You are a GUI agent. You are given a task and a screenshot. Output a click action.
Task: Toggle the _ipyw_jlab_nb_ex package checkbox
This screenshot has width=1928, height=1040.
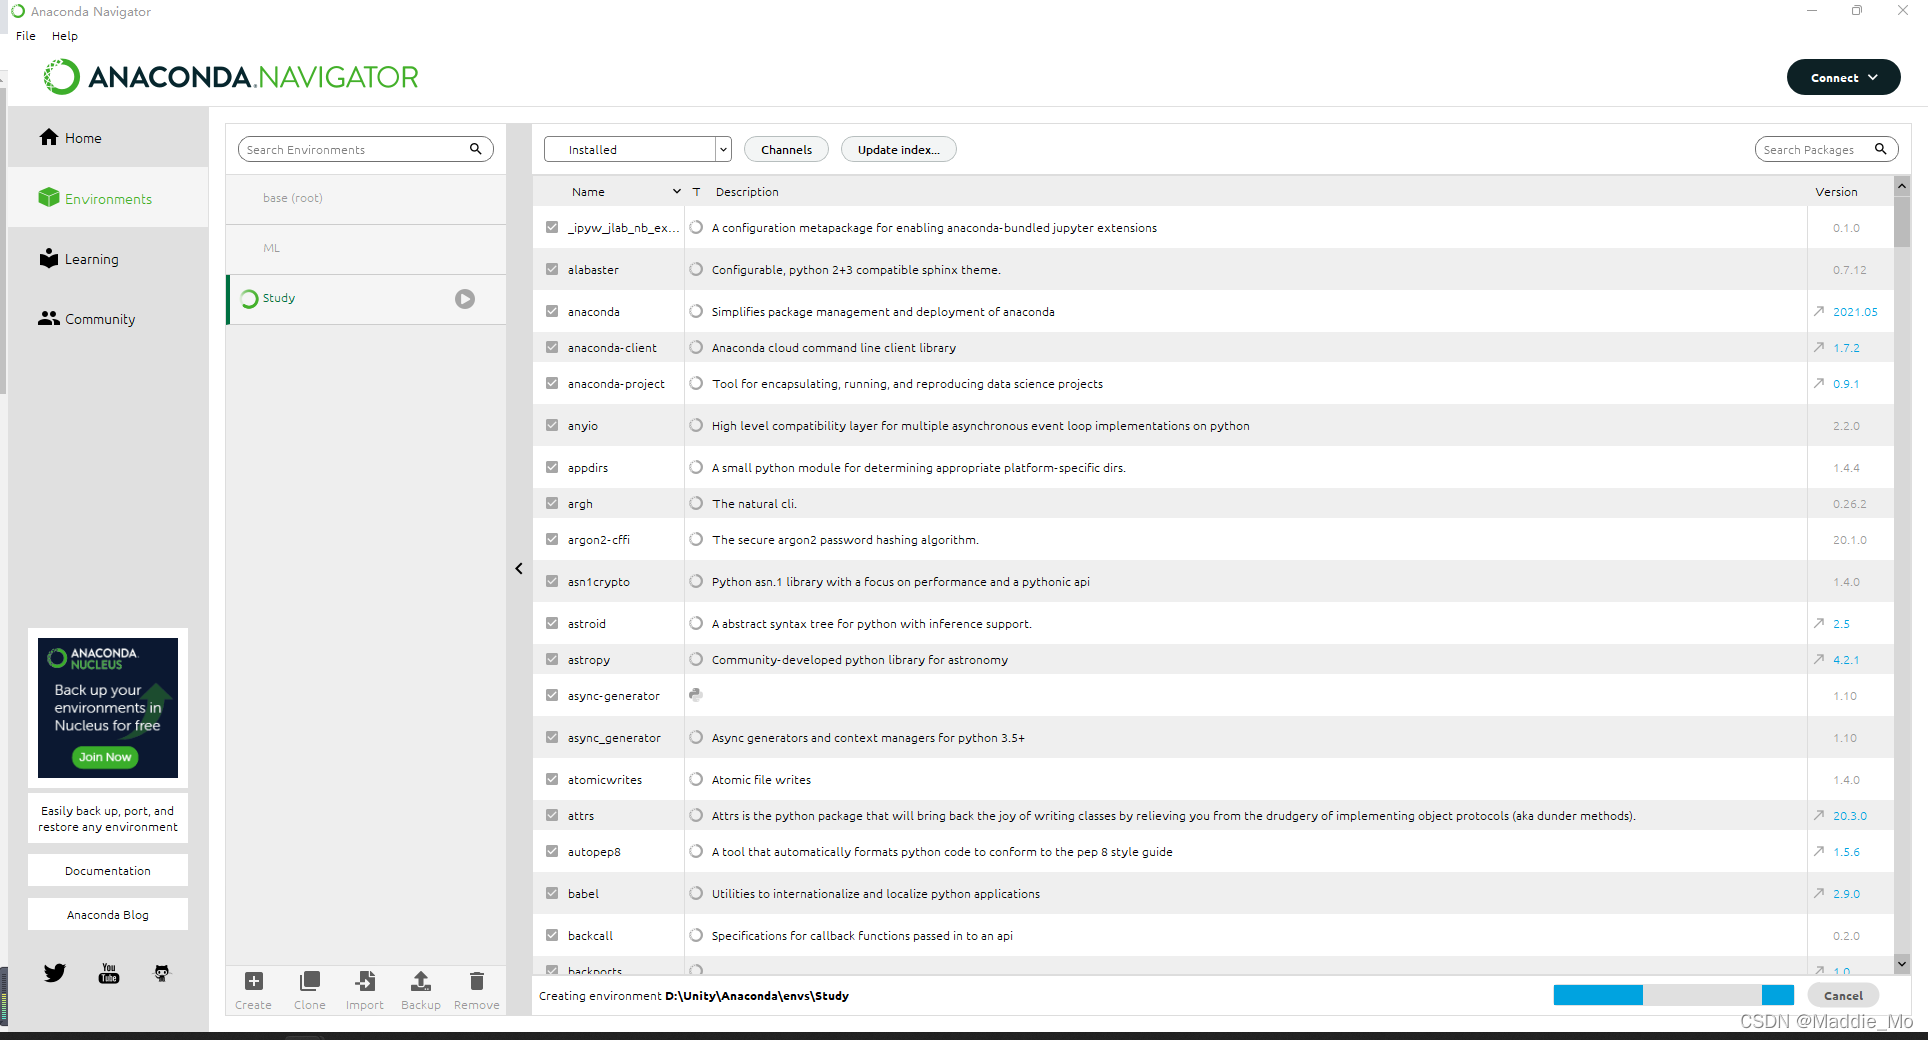pos(552,228)
